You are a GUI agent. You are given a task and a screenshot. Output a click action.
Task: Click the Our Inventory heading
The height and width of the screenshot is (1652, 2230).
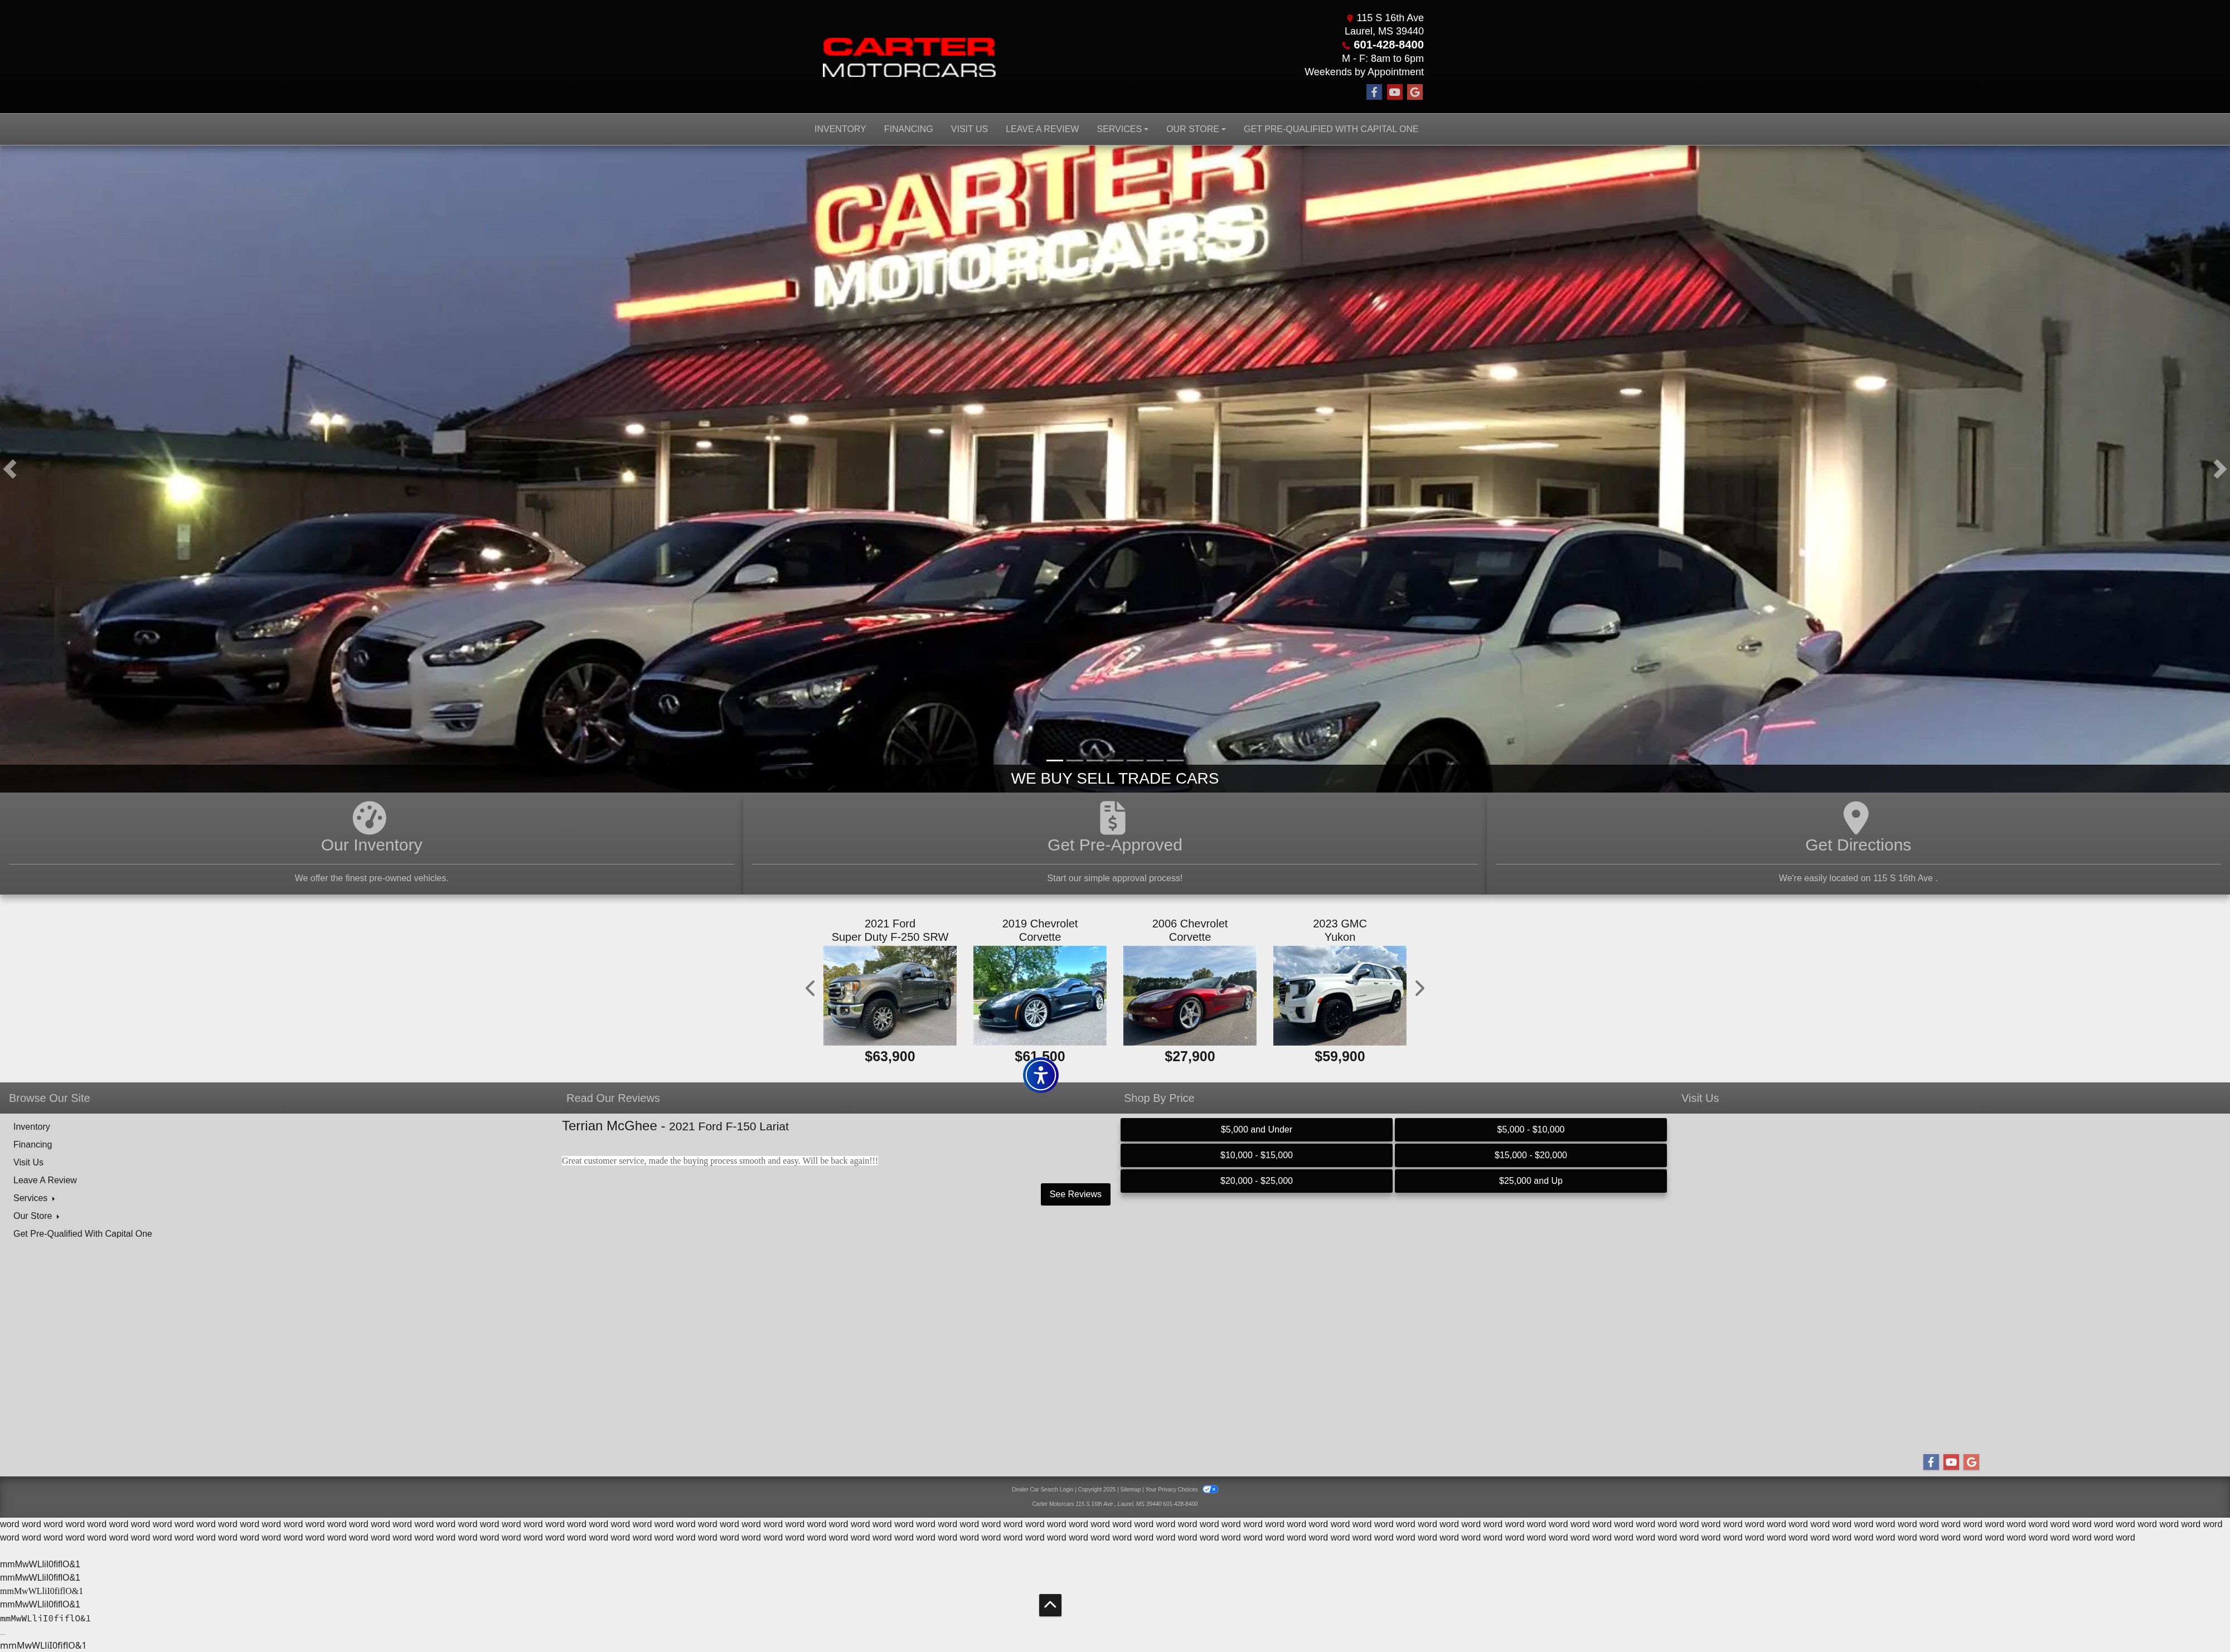click(x=371, y=845)
